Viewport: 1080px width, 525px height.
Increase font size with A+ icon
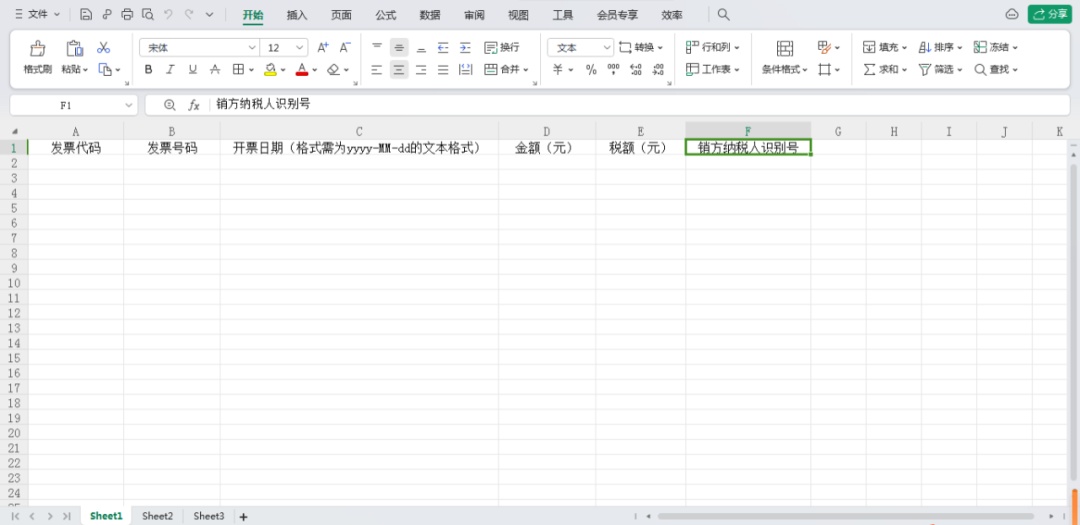tap(322, 48)
